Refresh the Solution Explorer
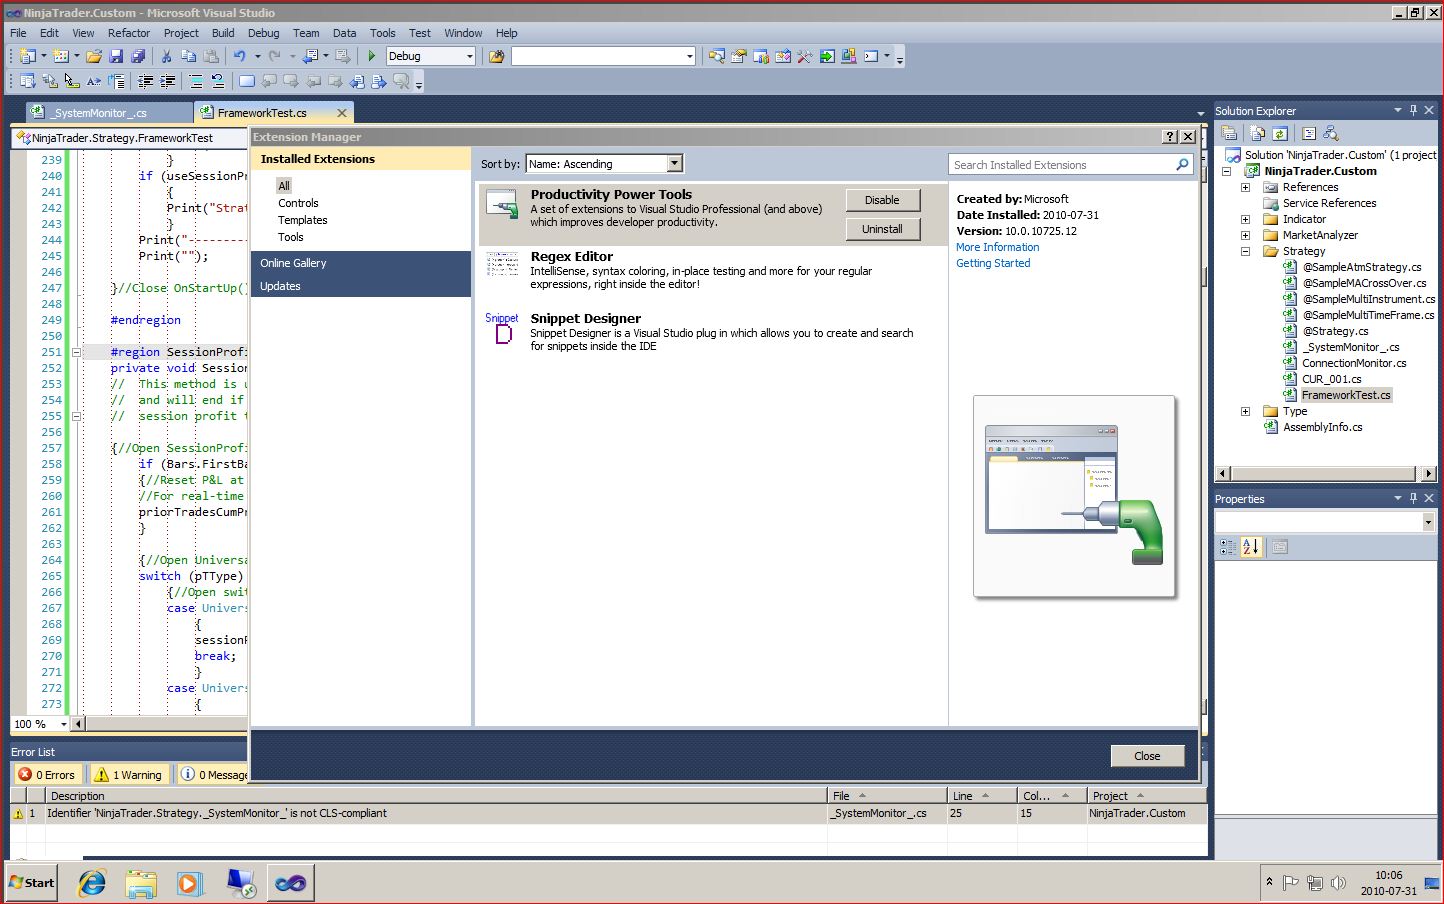Screen dimensions: 1444x904 pos(1280,133)
